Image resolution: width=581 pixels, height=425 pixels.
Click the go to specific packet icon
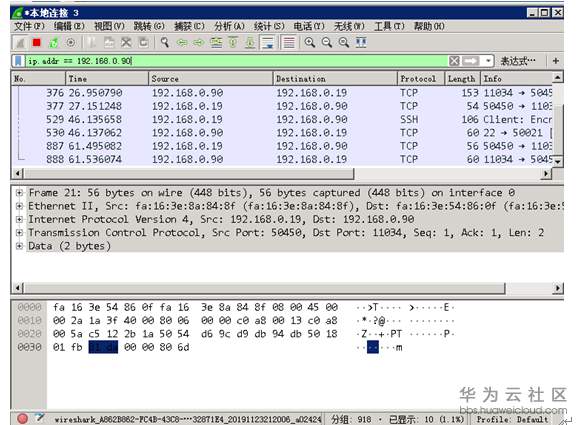(216, 43)
